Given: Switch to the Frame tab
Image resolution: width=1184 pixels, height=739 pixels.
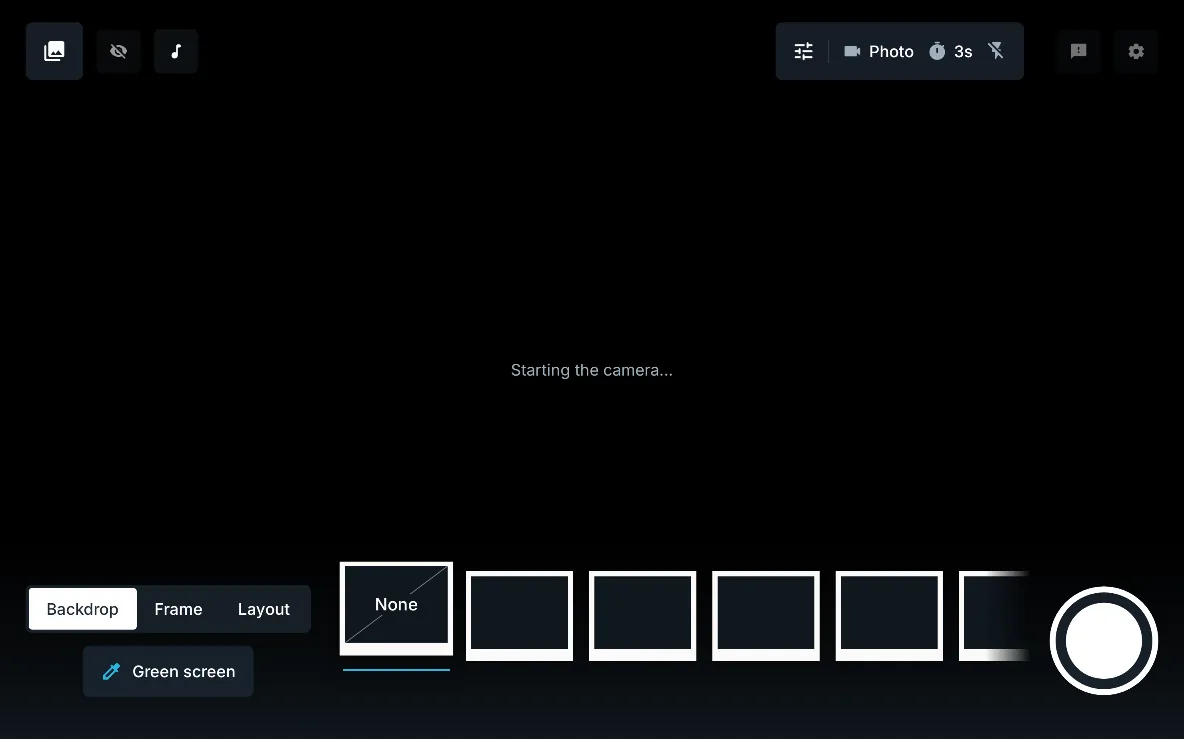Looking at the screenshot, I should [178, 609].
